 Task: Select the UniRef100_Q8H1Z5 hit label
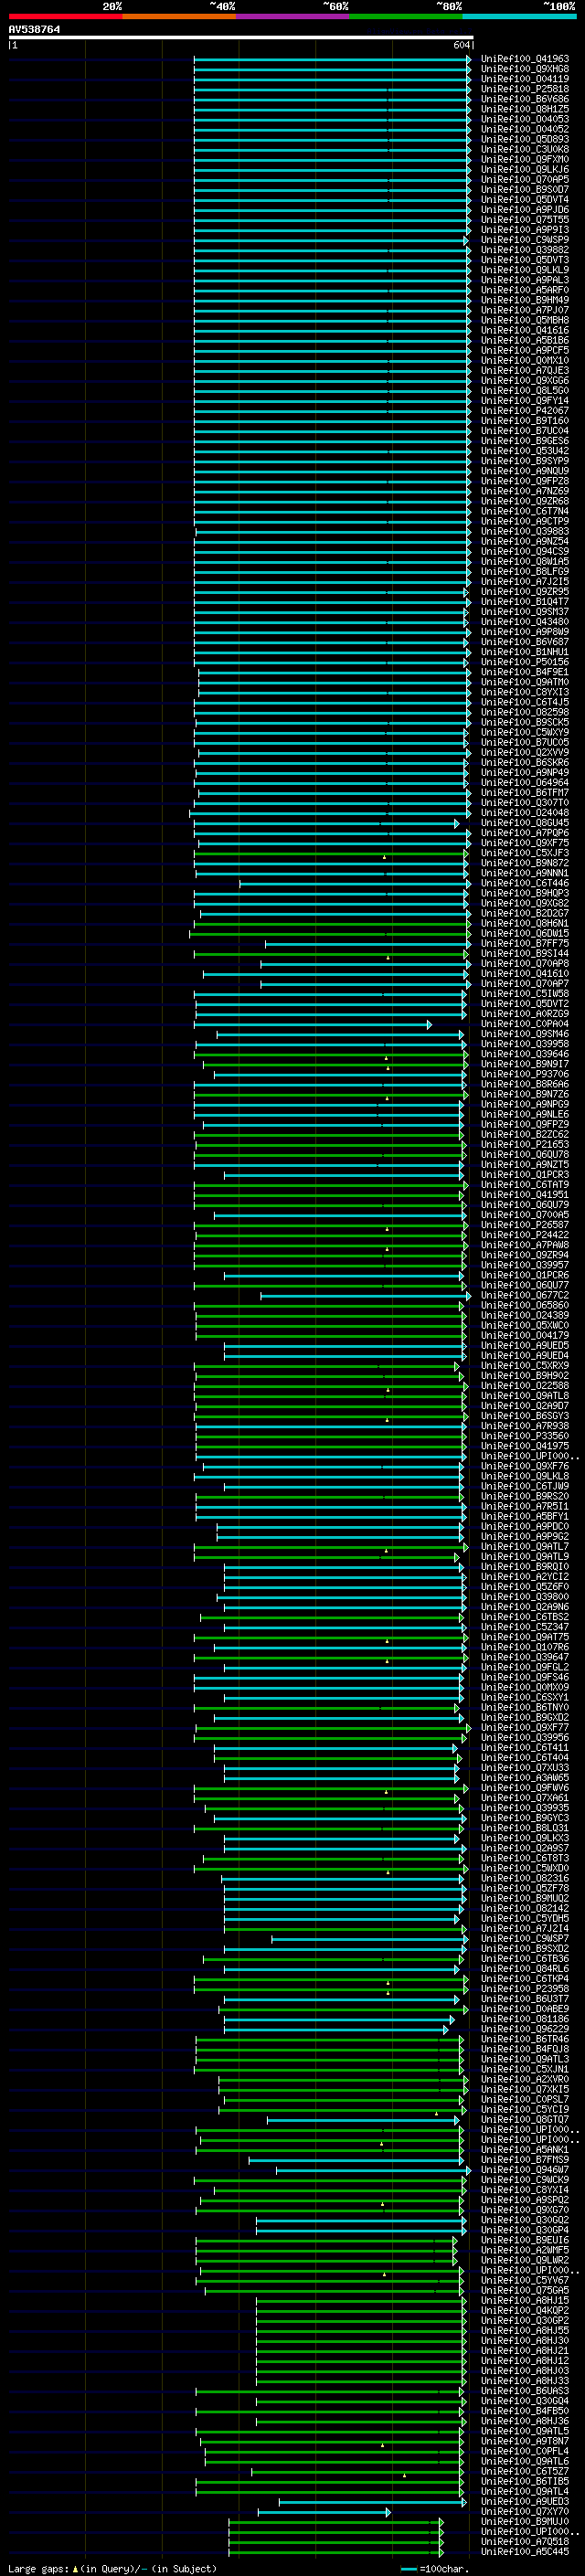[525, 109]
